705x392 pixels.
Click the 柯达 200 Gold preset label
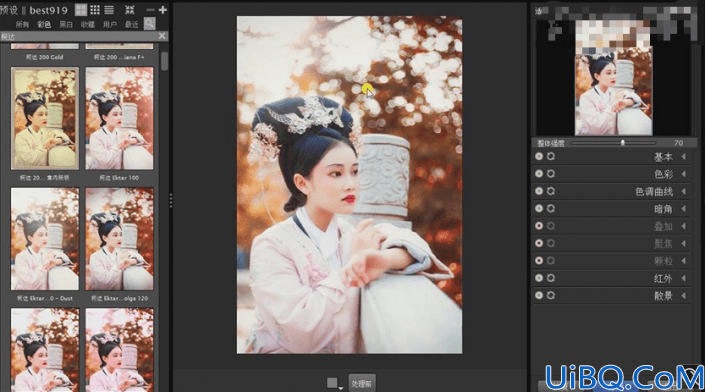click(x=45, y=57)
